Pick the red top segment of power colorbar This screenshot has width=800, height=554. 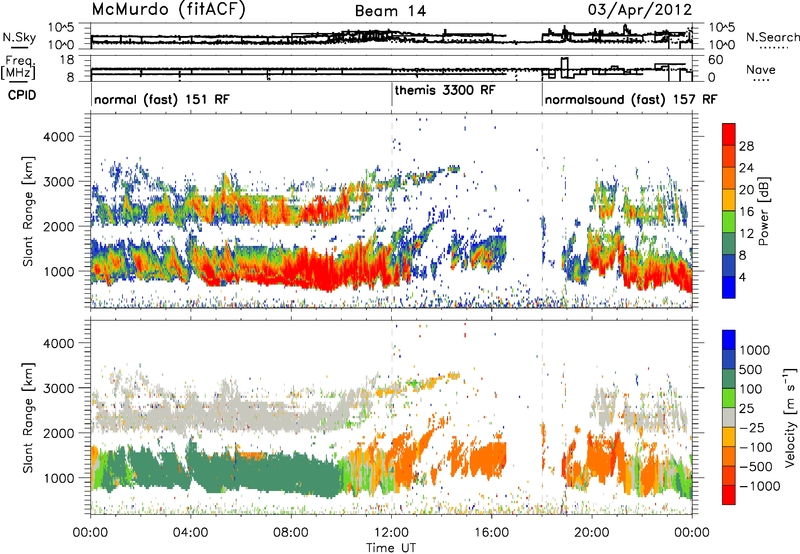[729, 135]
